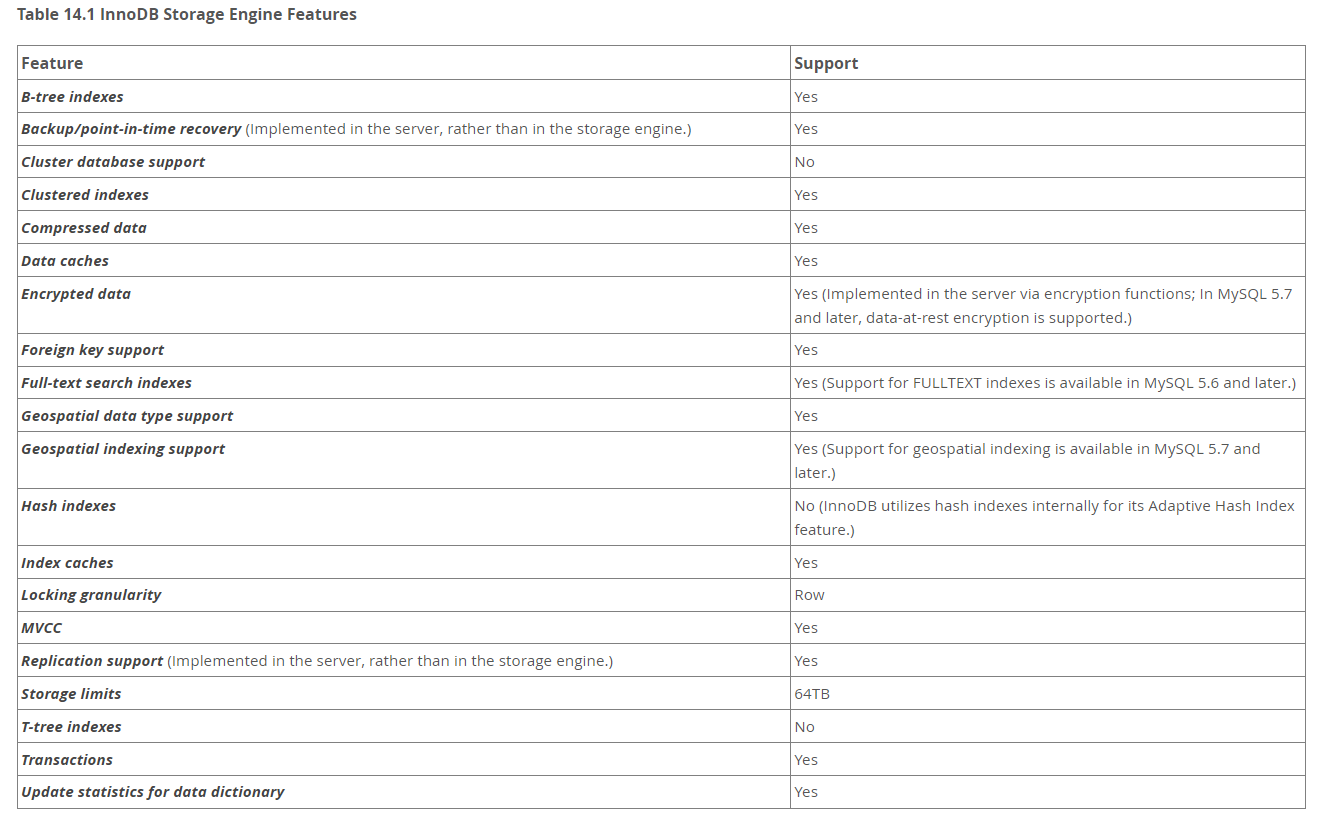The height and width of the screenshot is (816, 1320).
Task: Click the table title 'Table 14.1 InnoDB Storage Engine Features'
Action: [187, 15]
